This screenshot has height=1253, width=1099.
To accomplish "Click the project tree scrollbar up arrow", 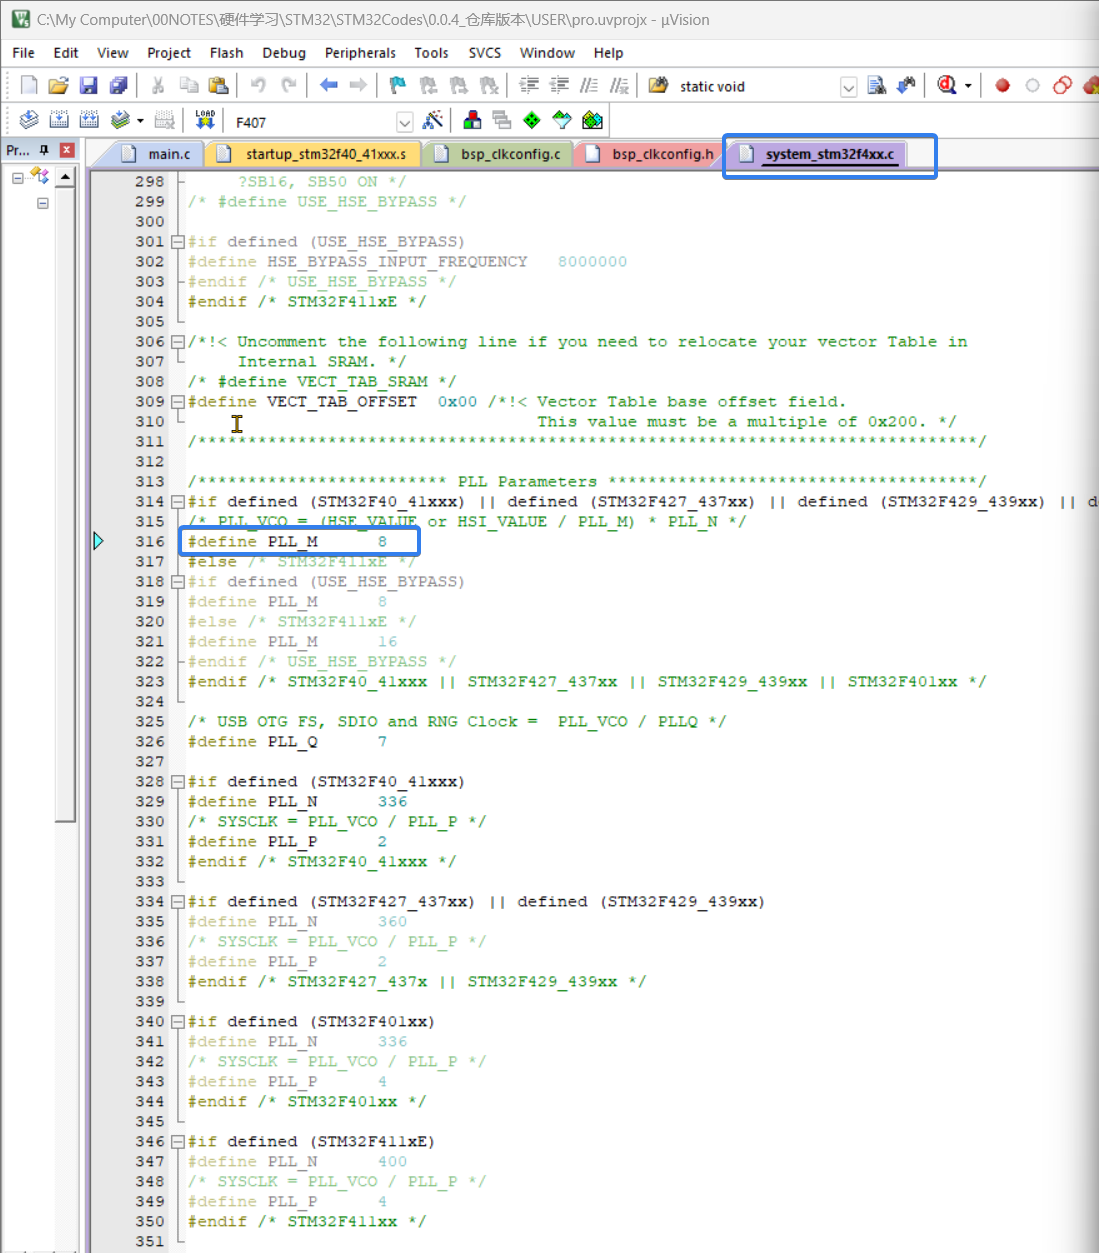I will click(x=65, y=177).
